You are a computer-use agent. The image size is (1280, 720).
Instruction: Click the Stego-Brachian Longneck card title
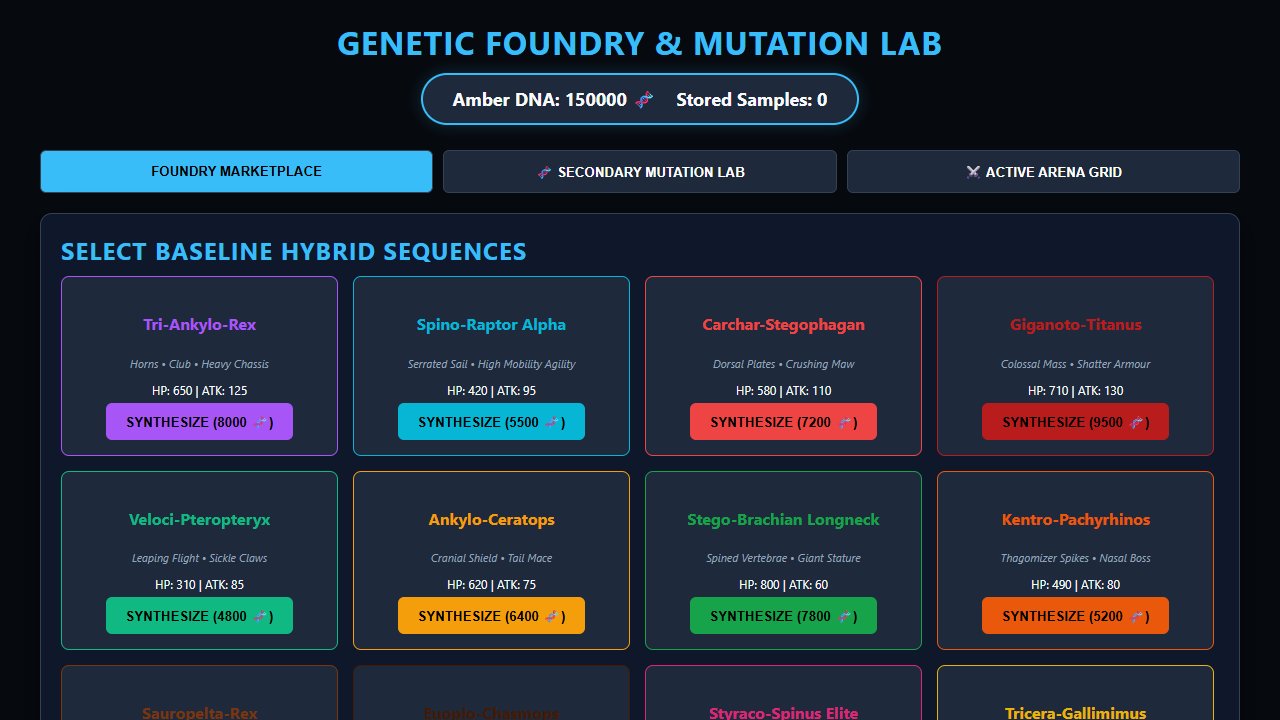click(783, 520)
